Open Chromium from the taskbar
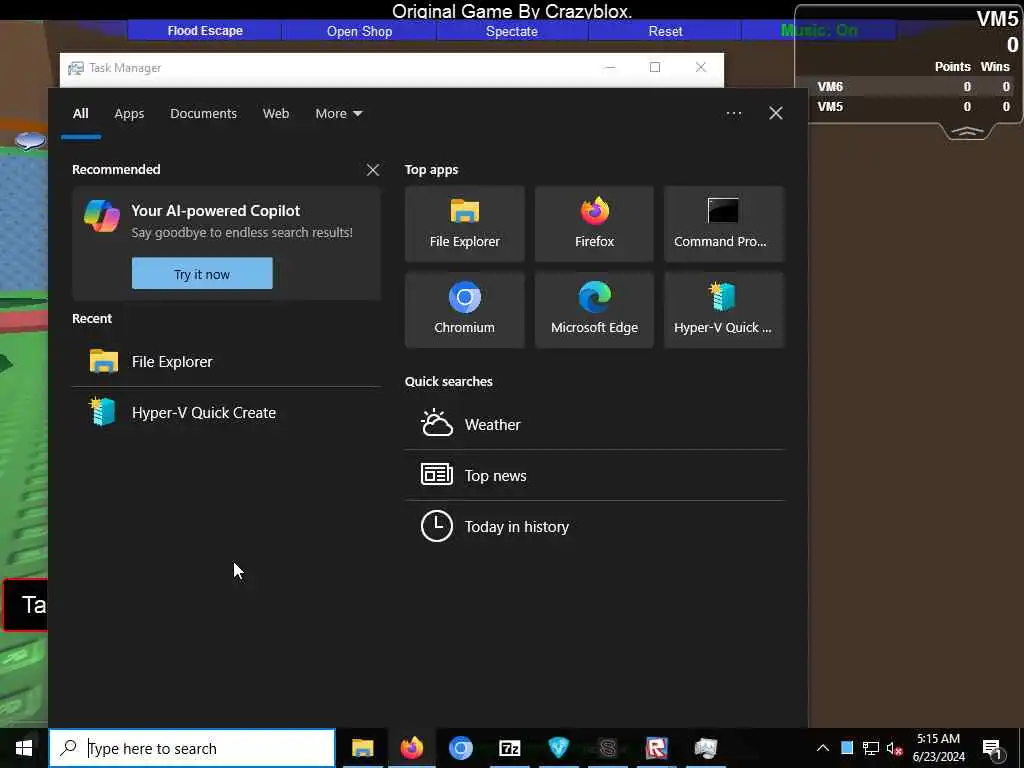This screenshot has width=1024, height=768. pos(460,748)
